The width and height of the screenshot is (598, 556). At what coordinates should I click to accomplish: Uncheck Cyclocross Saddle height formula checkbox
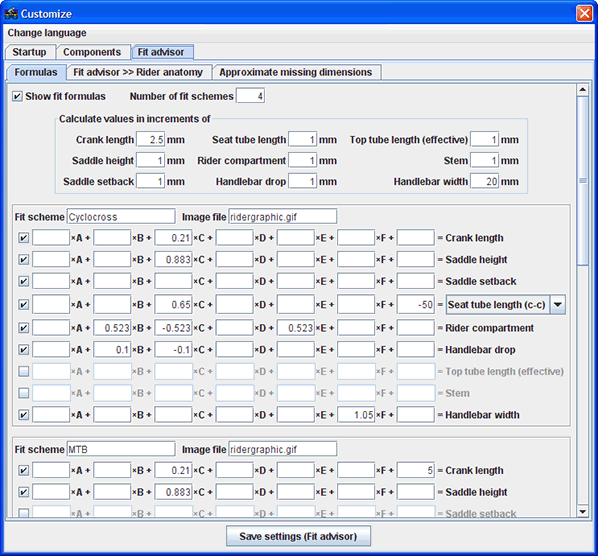tap(23, 260)
